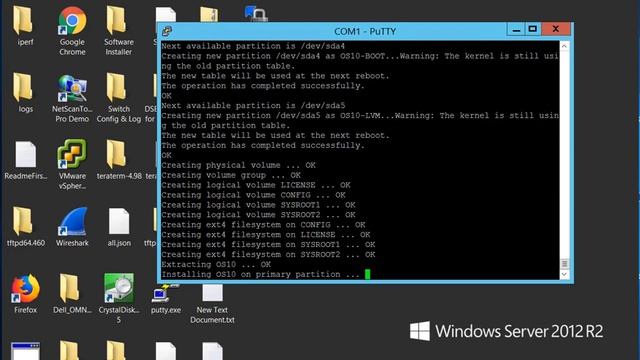Click the PuTTY scrollbar up arrow

pyautogui.click(x=564, y=46)
